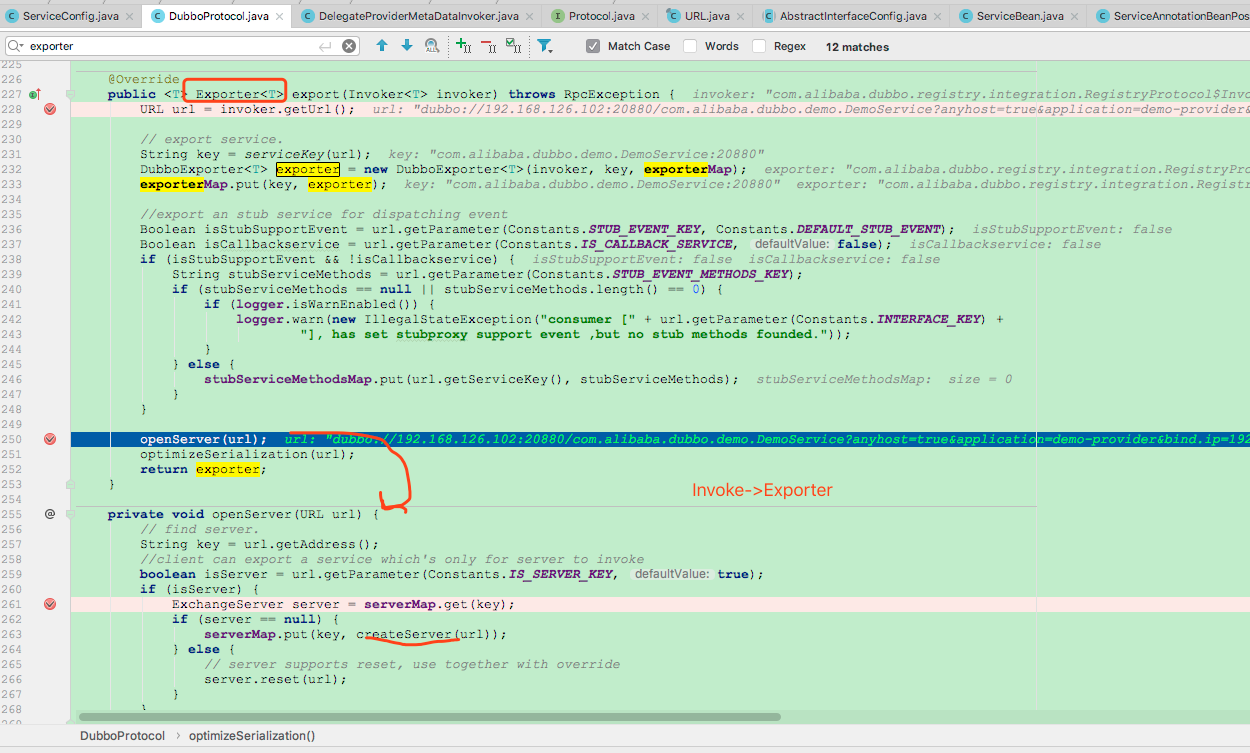Enable the Regex checkbox
Screen dimensions: 1250x753
759,46
